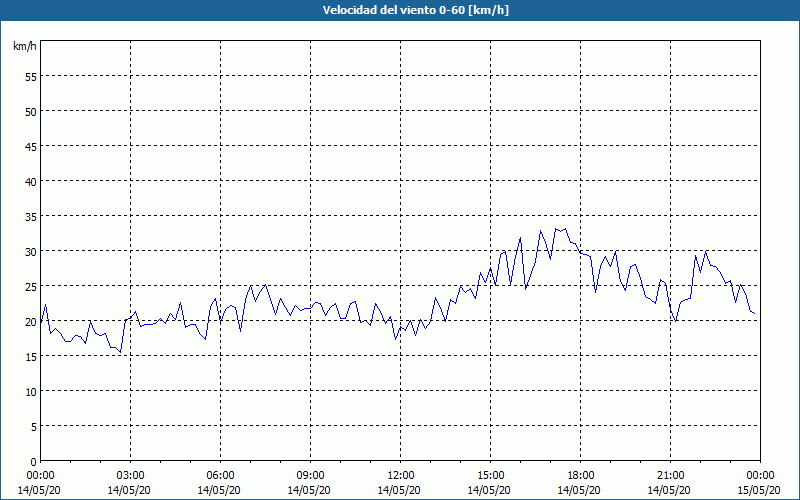Click the y-axis value 20
The width and height of the screenshot is (800, 500).
point(31,321)
